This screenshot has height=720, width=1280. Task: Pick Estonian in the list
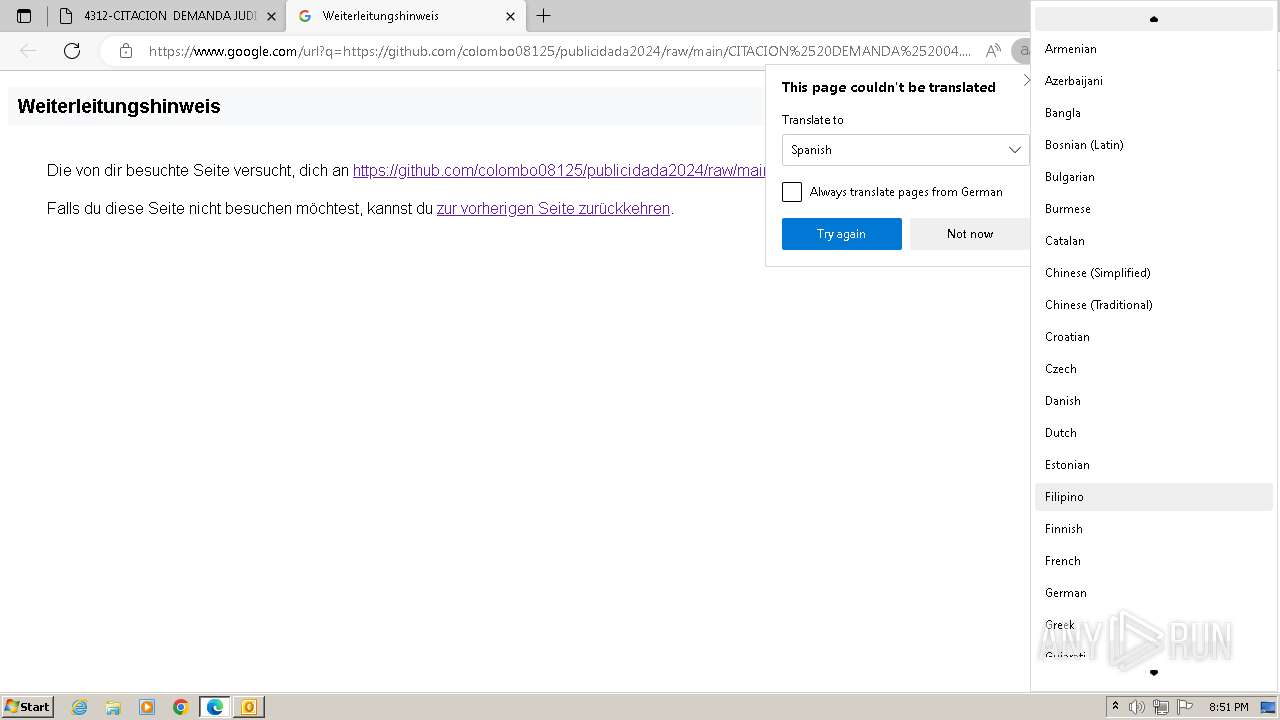pyautogui.click(x=1154, y=465)
